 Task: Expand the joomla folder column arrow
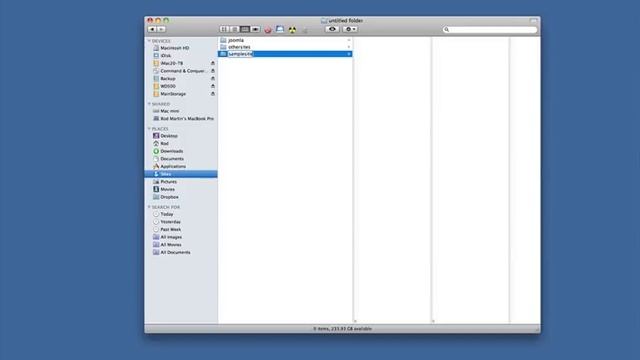coord(349,40)
